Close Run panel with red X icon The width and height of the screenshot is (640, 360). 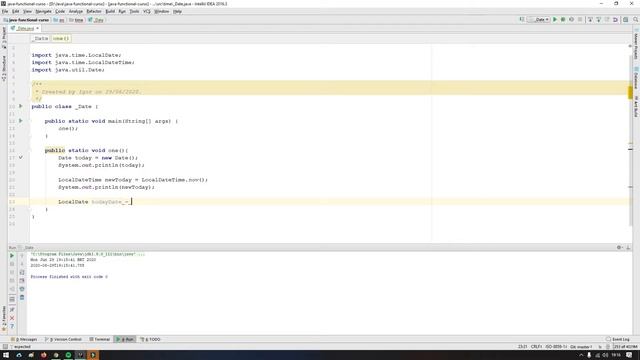tap(12, 318)
